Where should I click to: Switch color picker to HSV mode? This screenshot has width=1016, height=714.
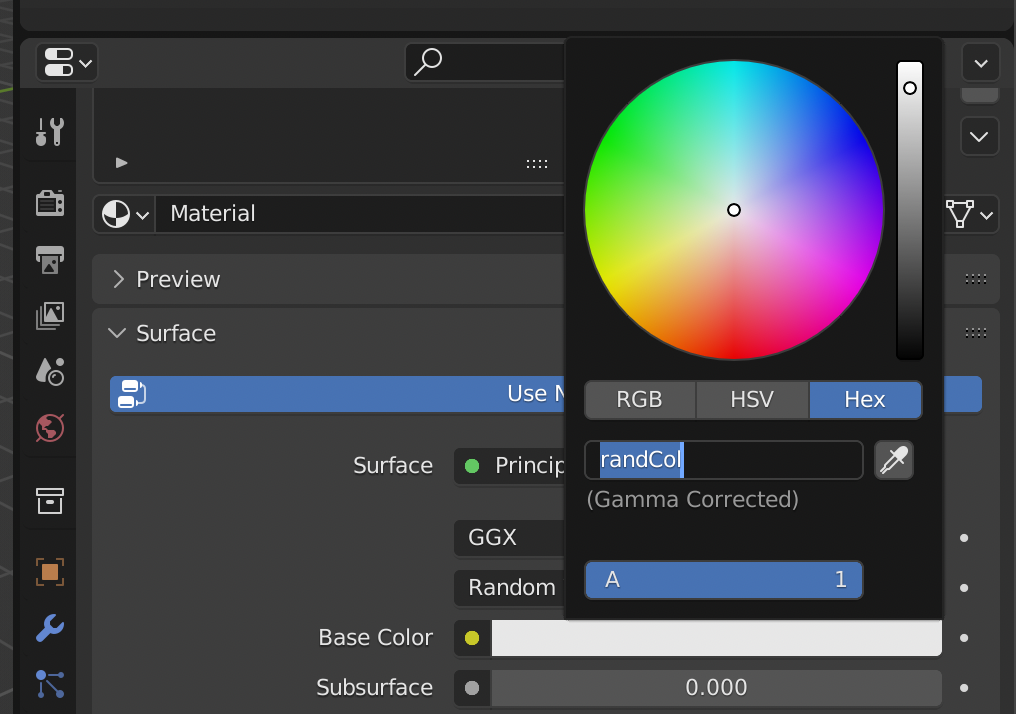(752, 399)
